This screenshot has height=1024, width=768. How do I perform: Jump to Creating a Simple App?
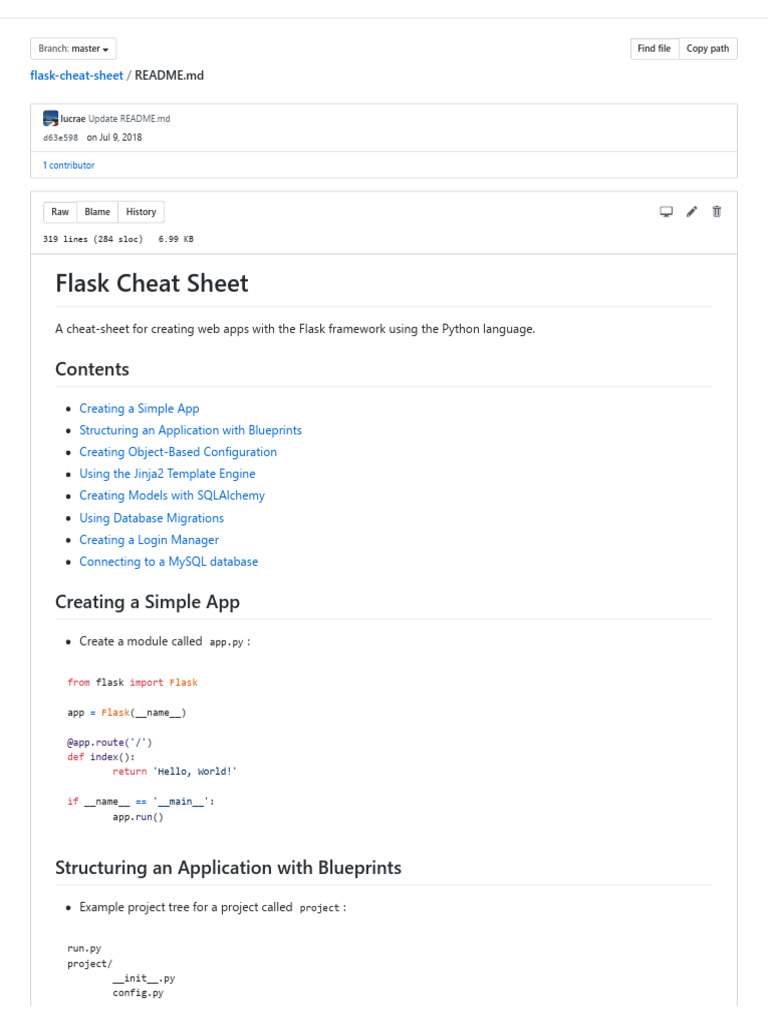click(x=139, y=408)
